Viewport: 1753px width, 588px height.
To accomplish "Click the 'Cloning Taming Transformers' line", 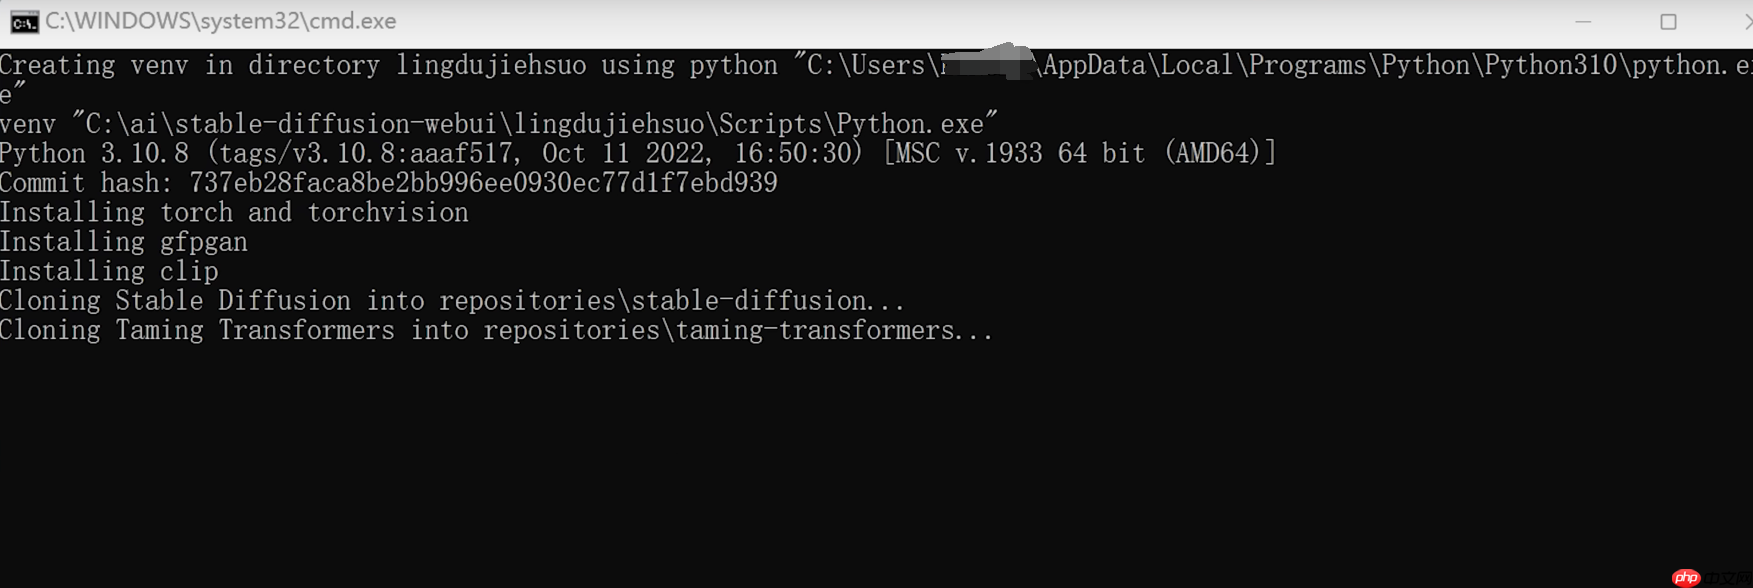I will coord(497,330).
